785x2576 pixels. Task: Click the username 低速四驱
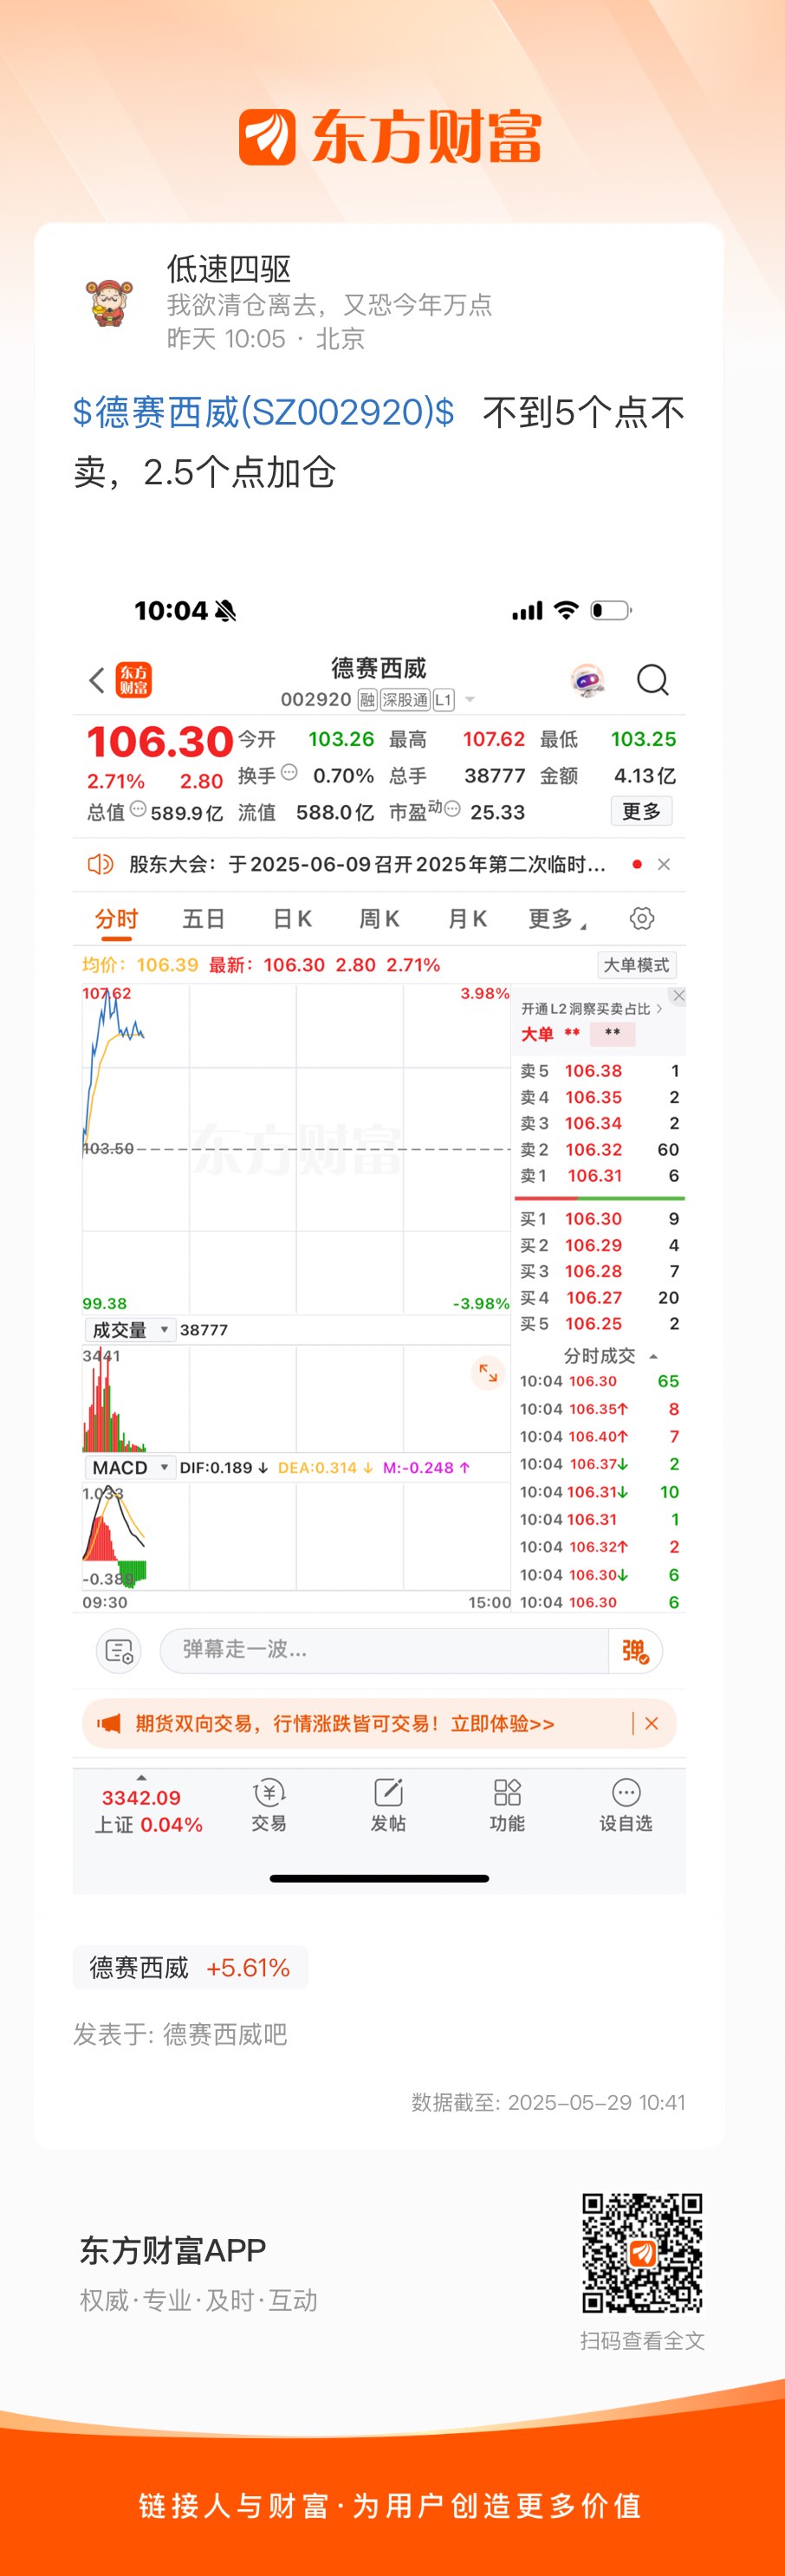coord(229,269)
